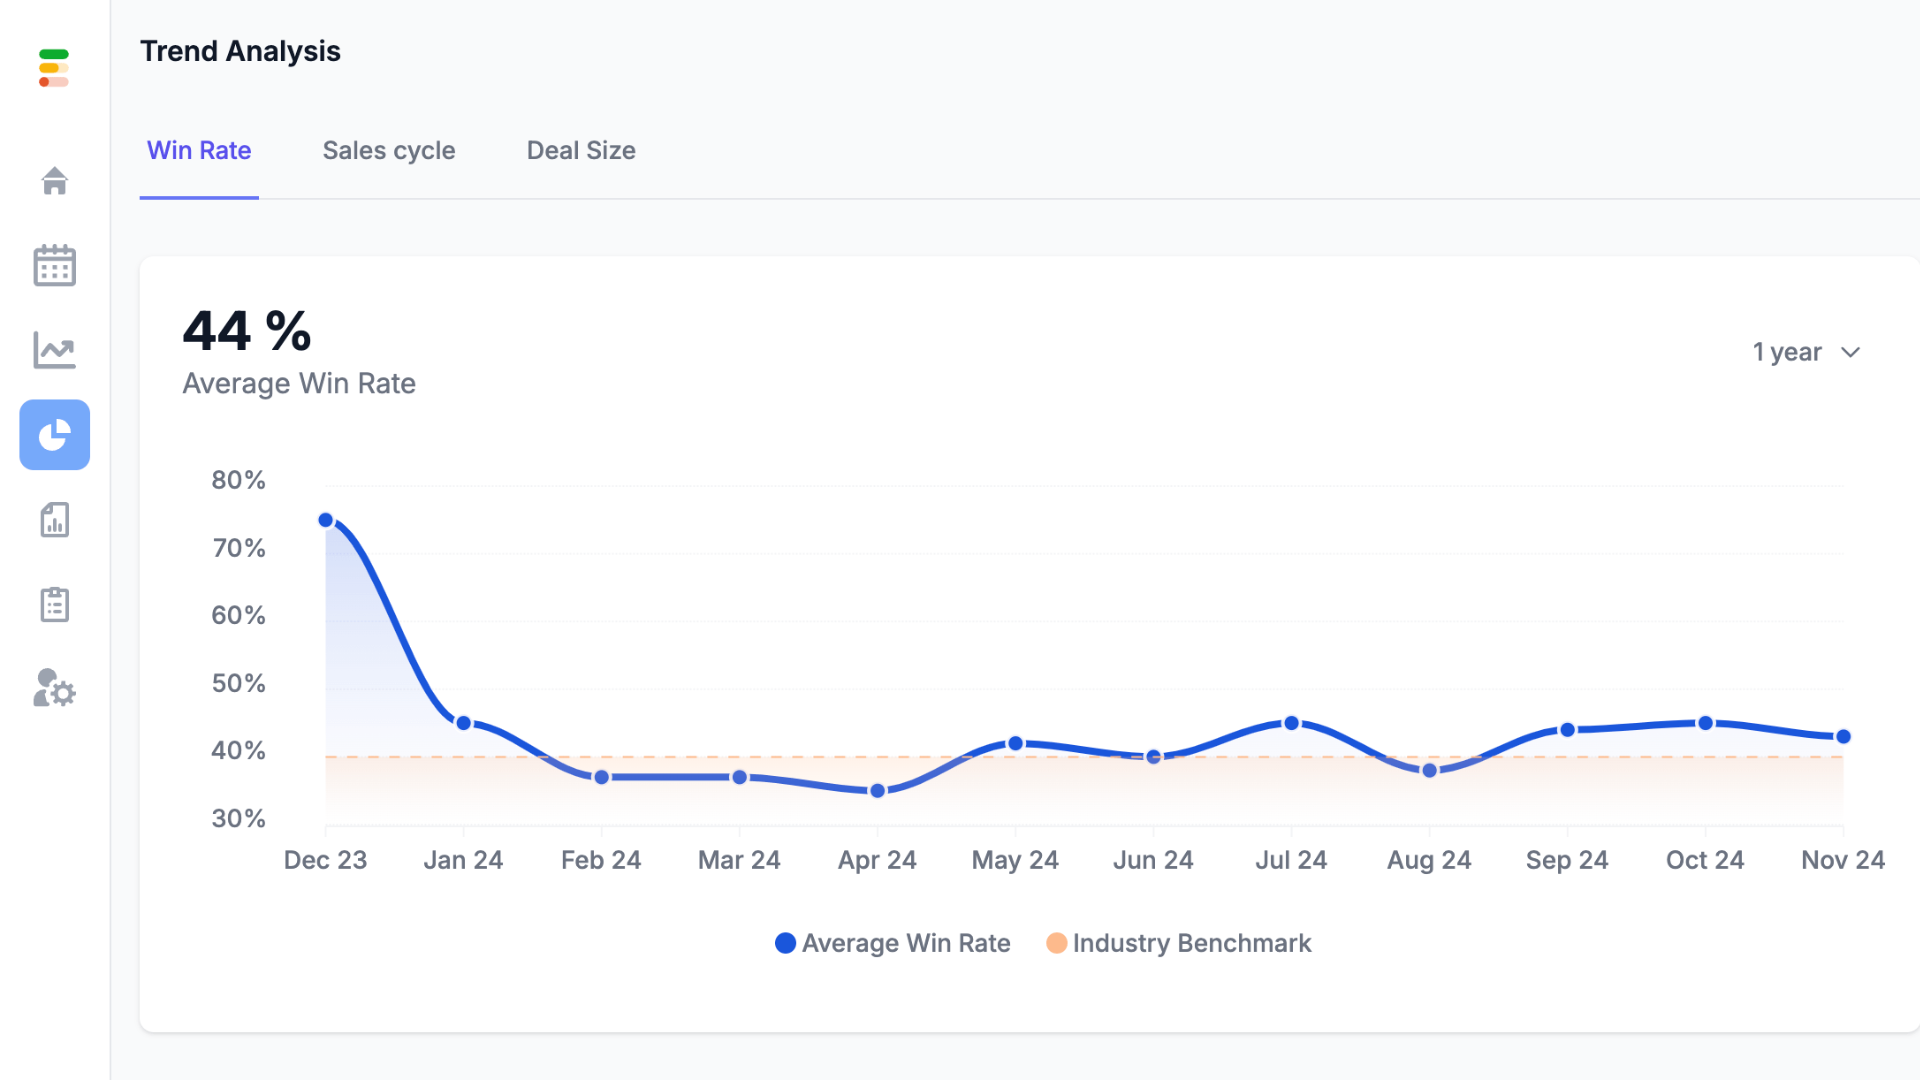The image size is (1920, 1080).
Task: Open the clipboard checklist sidebar icon
Action: (x=54, y=605)
